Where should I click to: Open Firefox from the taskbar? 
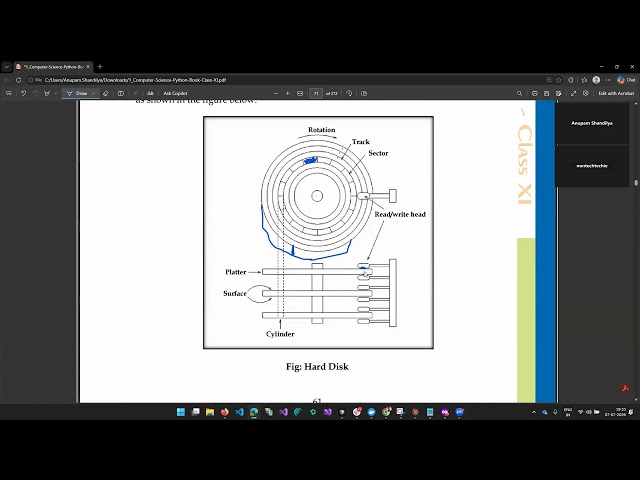224,412
